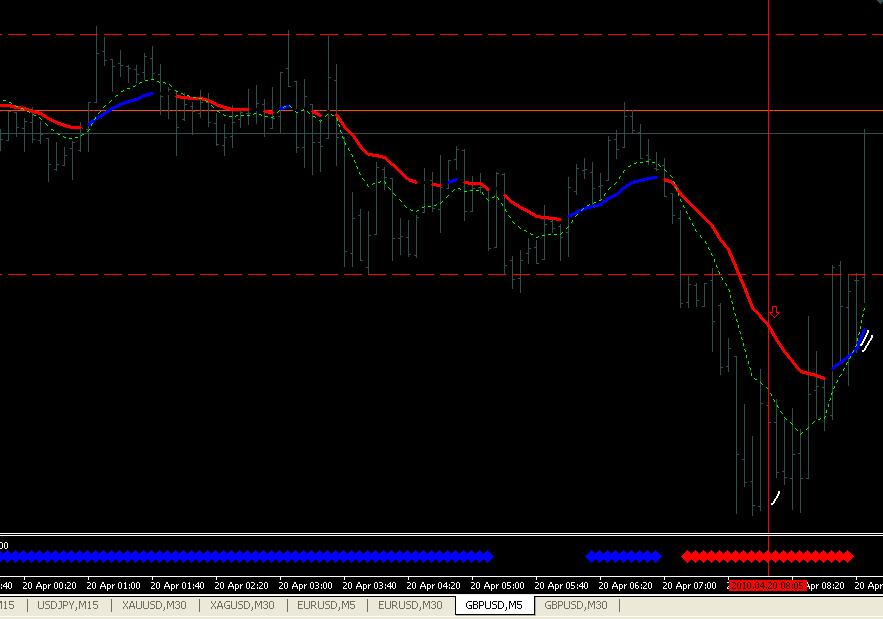Switch to the GBPUSD,M30 chart tab
The image size is (883, 619).
576,605
